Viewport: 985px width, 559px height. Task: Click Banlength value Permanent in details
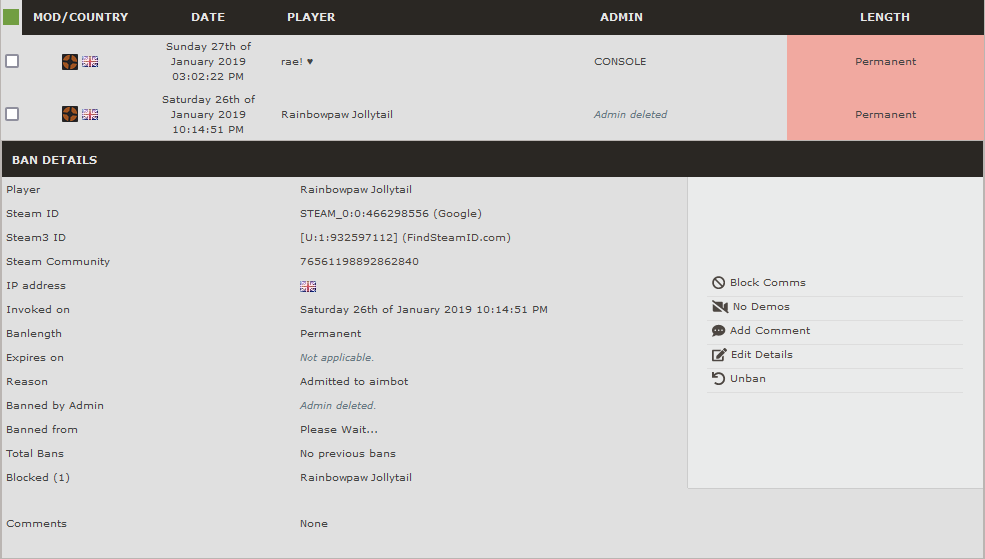tap(330, 334)
